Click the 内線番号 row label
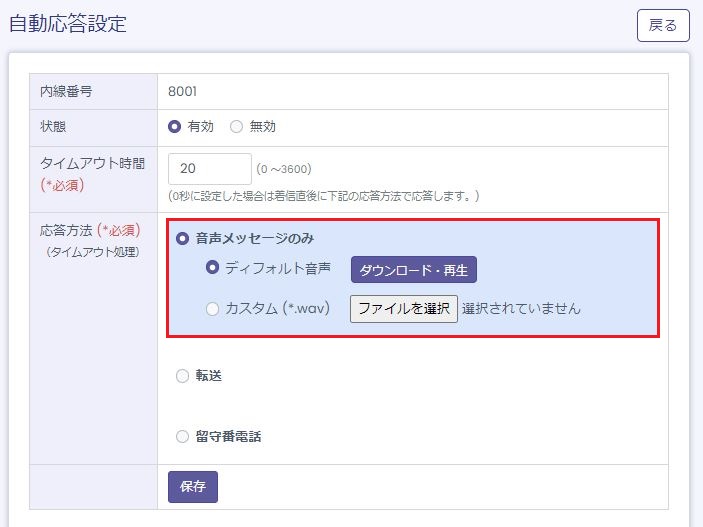Viewport: 703px width, 527px height. 65,91
